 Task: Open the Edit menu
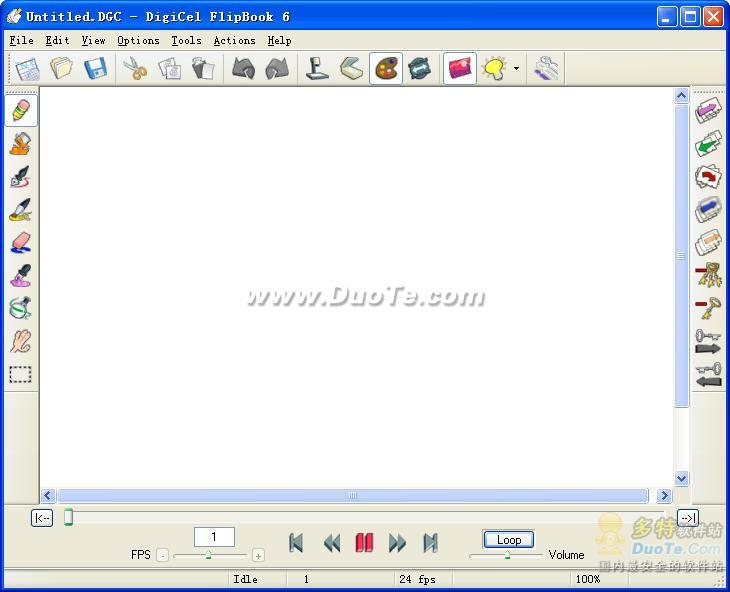[57, 41]
